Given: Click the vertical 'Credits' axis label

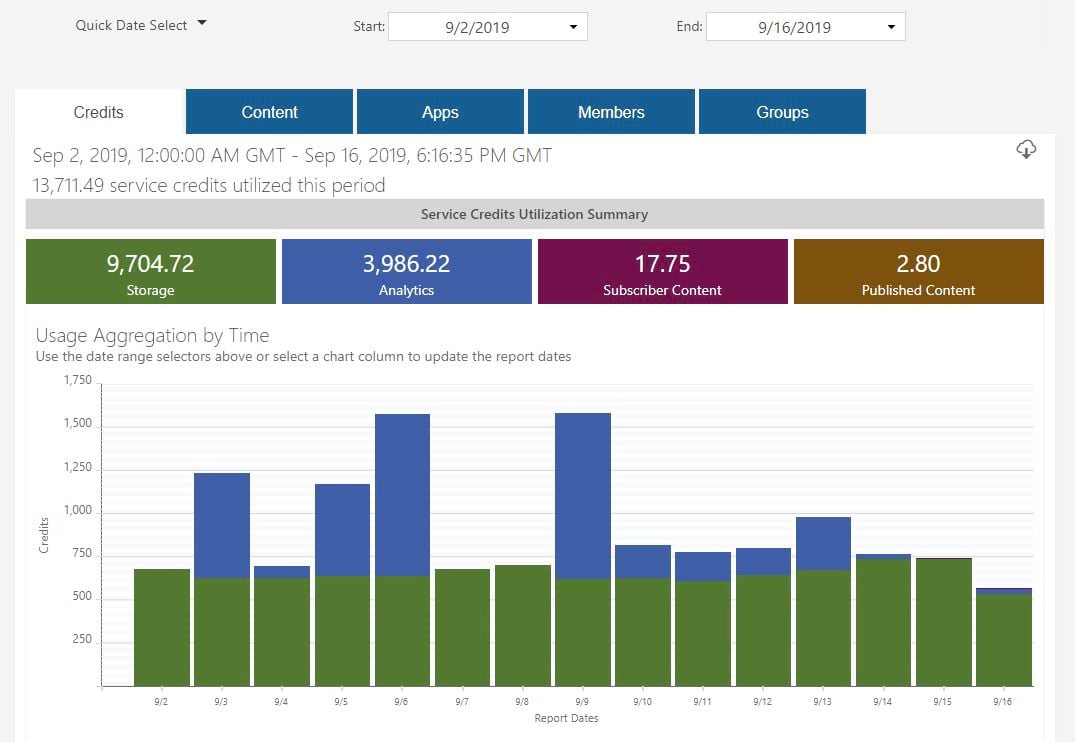Looking at the screenshot, I should (x=44, y=536).
